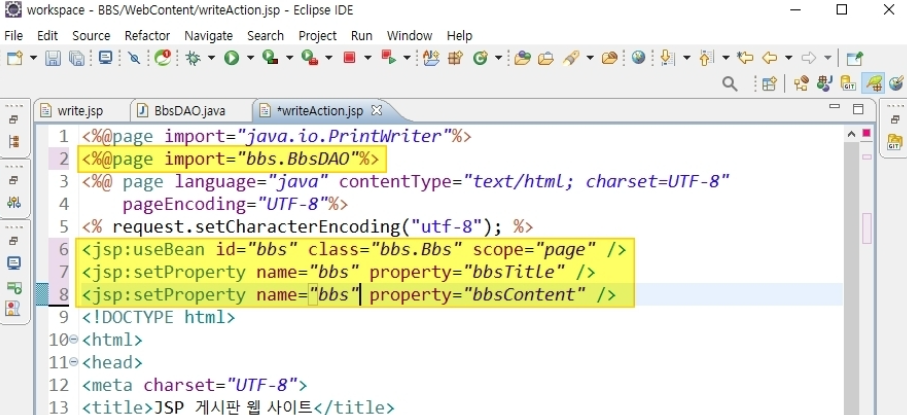The image size is (907, 415).
Task: Click the Forward navigation gray arrow
Action: 809,58
